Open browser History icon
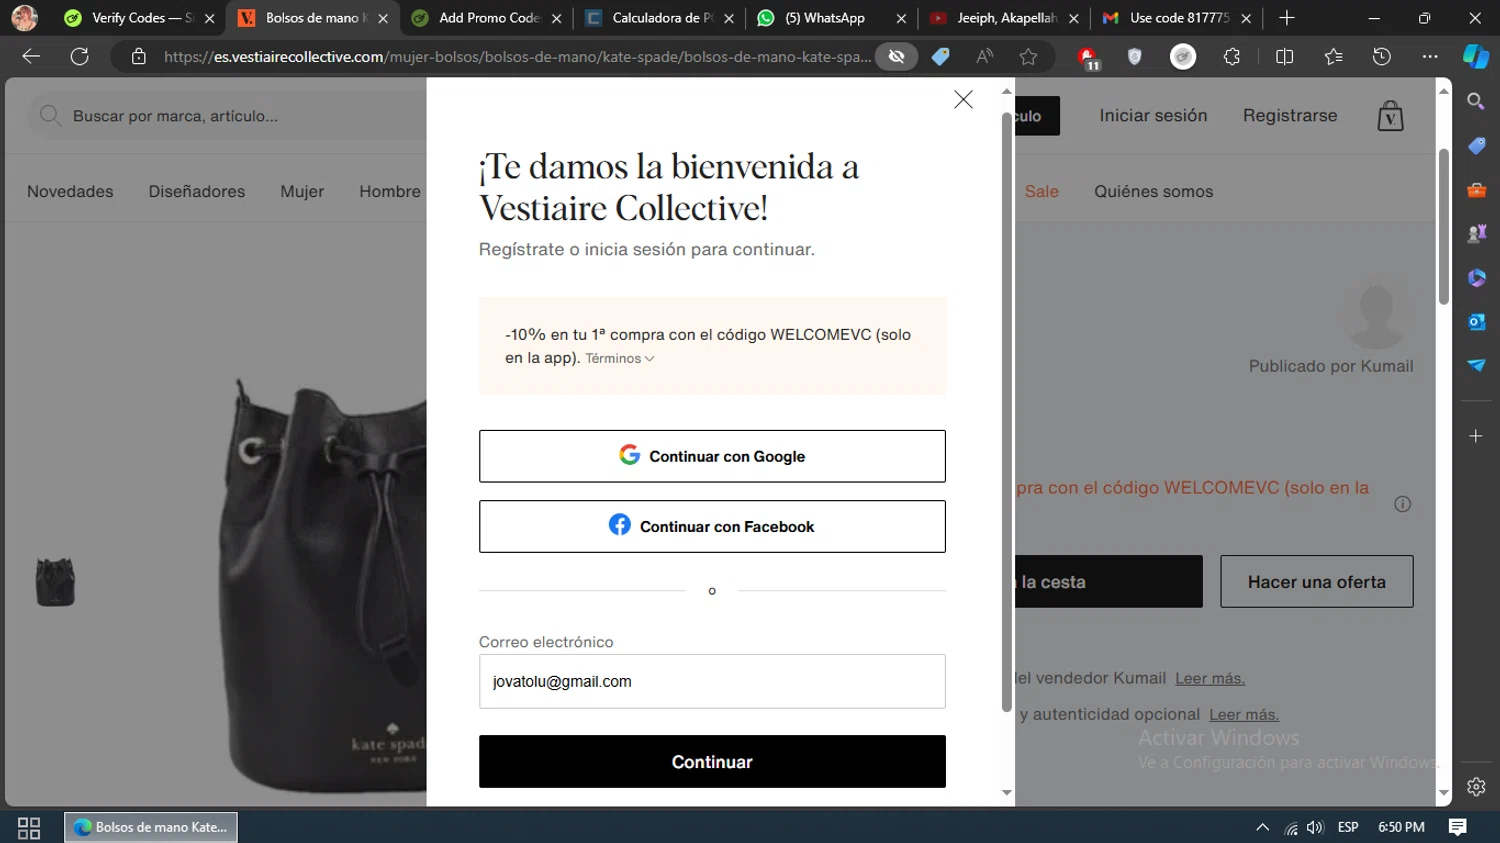1500x843 pixels. [1382, 57]
